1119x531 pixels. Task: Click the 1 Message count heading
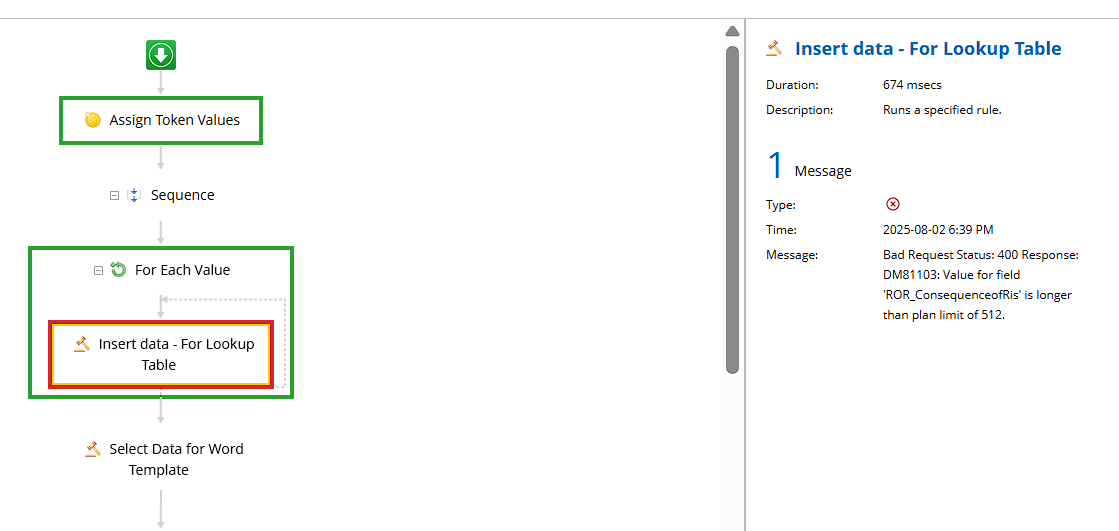[x=809, y=166]
